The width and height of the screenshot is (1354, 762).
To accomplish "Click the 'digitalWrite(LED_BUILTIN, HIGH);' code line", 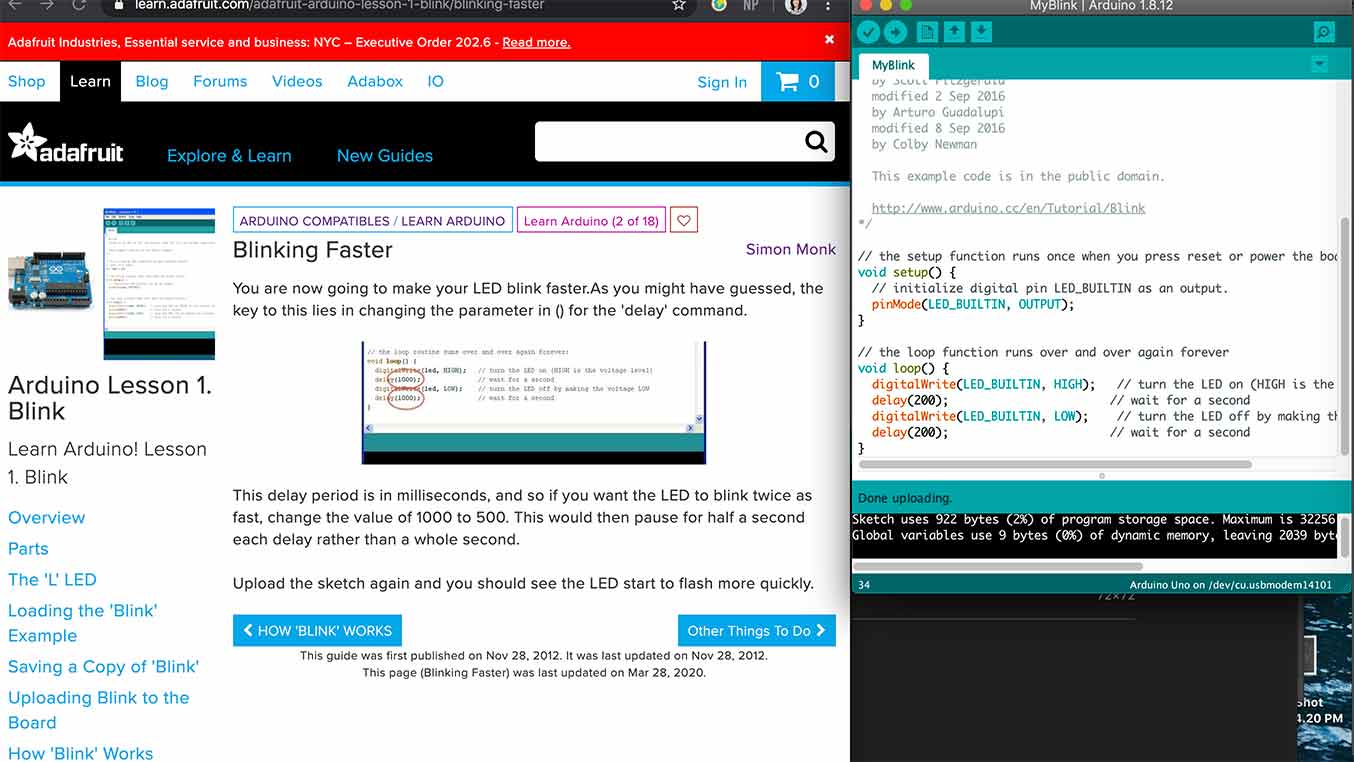I will tap(983, 384).
